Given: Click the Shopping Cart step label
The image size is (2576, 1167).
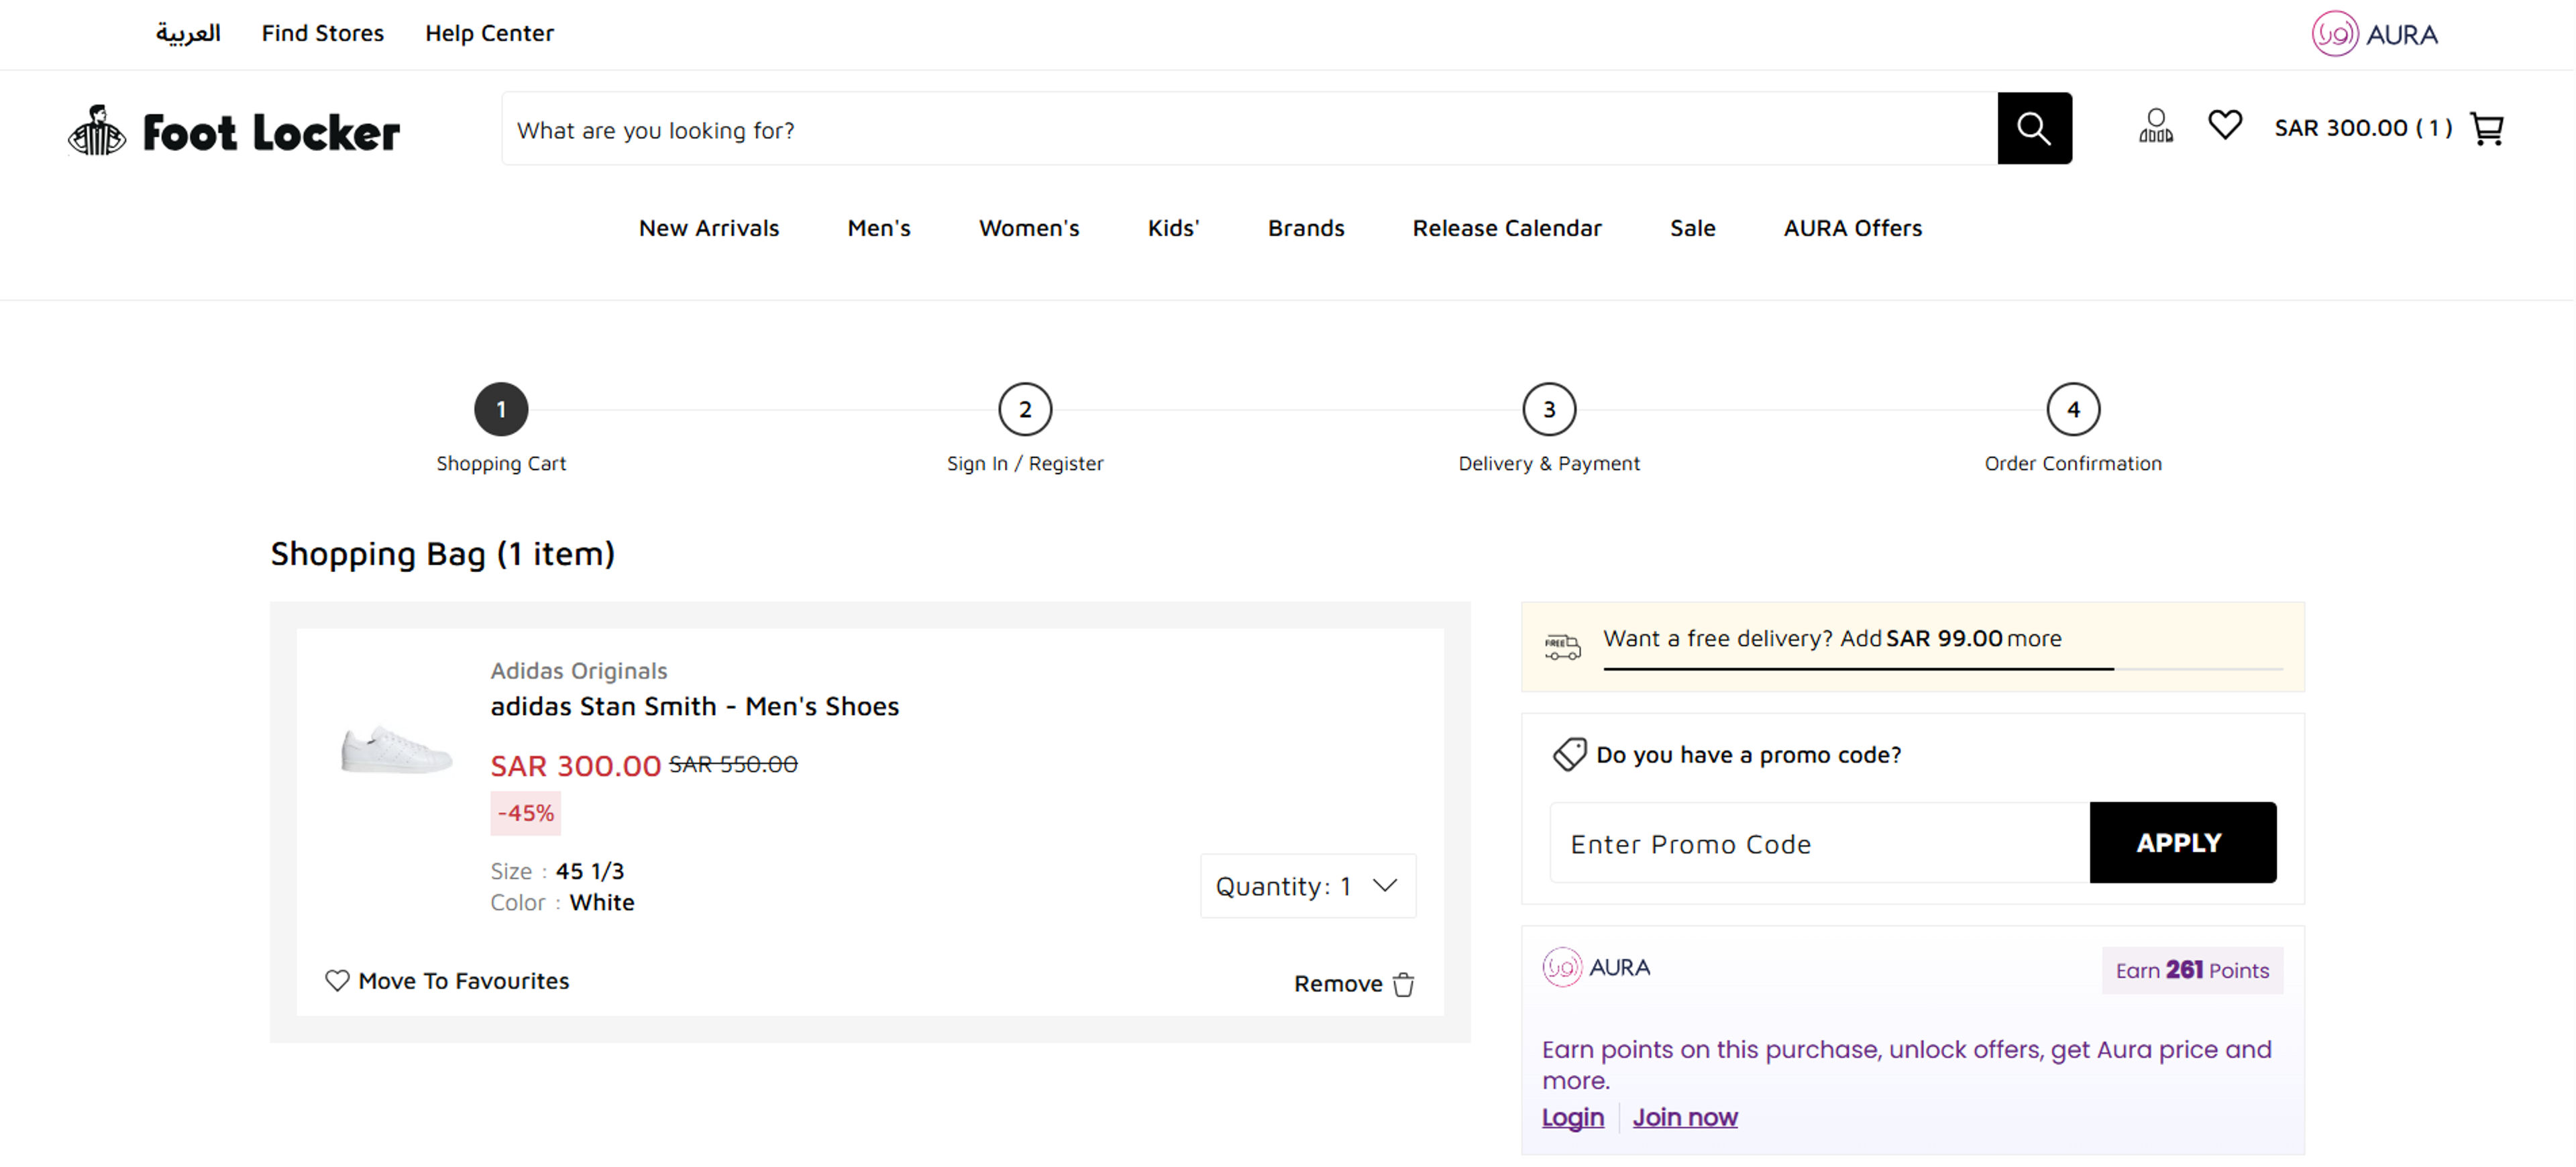Looking at the screenshot, I should [501, 463].
